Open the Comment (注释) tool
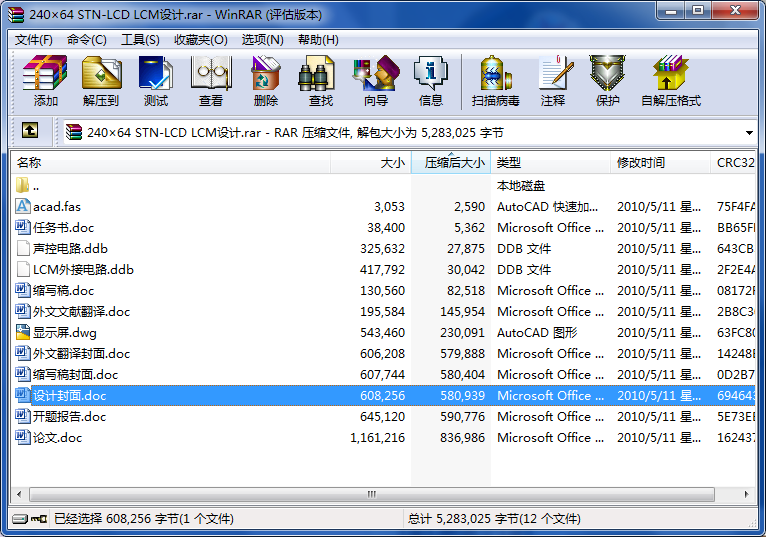The width and height of the screenshot is (766, 537). pyautogui.click(x=555, y=73)
